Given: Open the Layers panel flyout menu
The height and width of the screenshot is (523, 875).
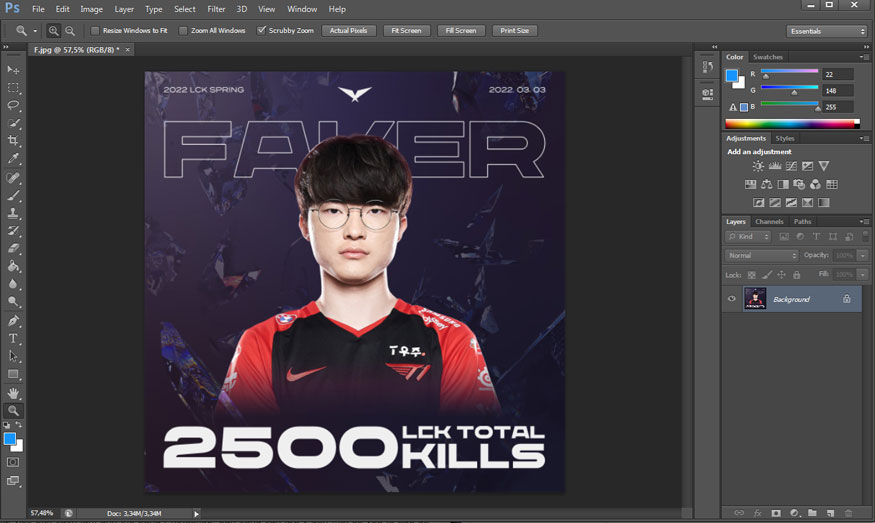Looking at the screenshot, I should point(864,222).
